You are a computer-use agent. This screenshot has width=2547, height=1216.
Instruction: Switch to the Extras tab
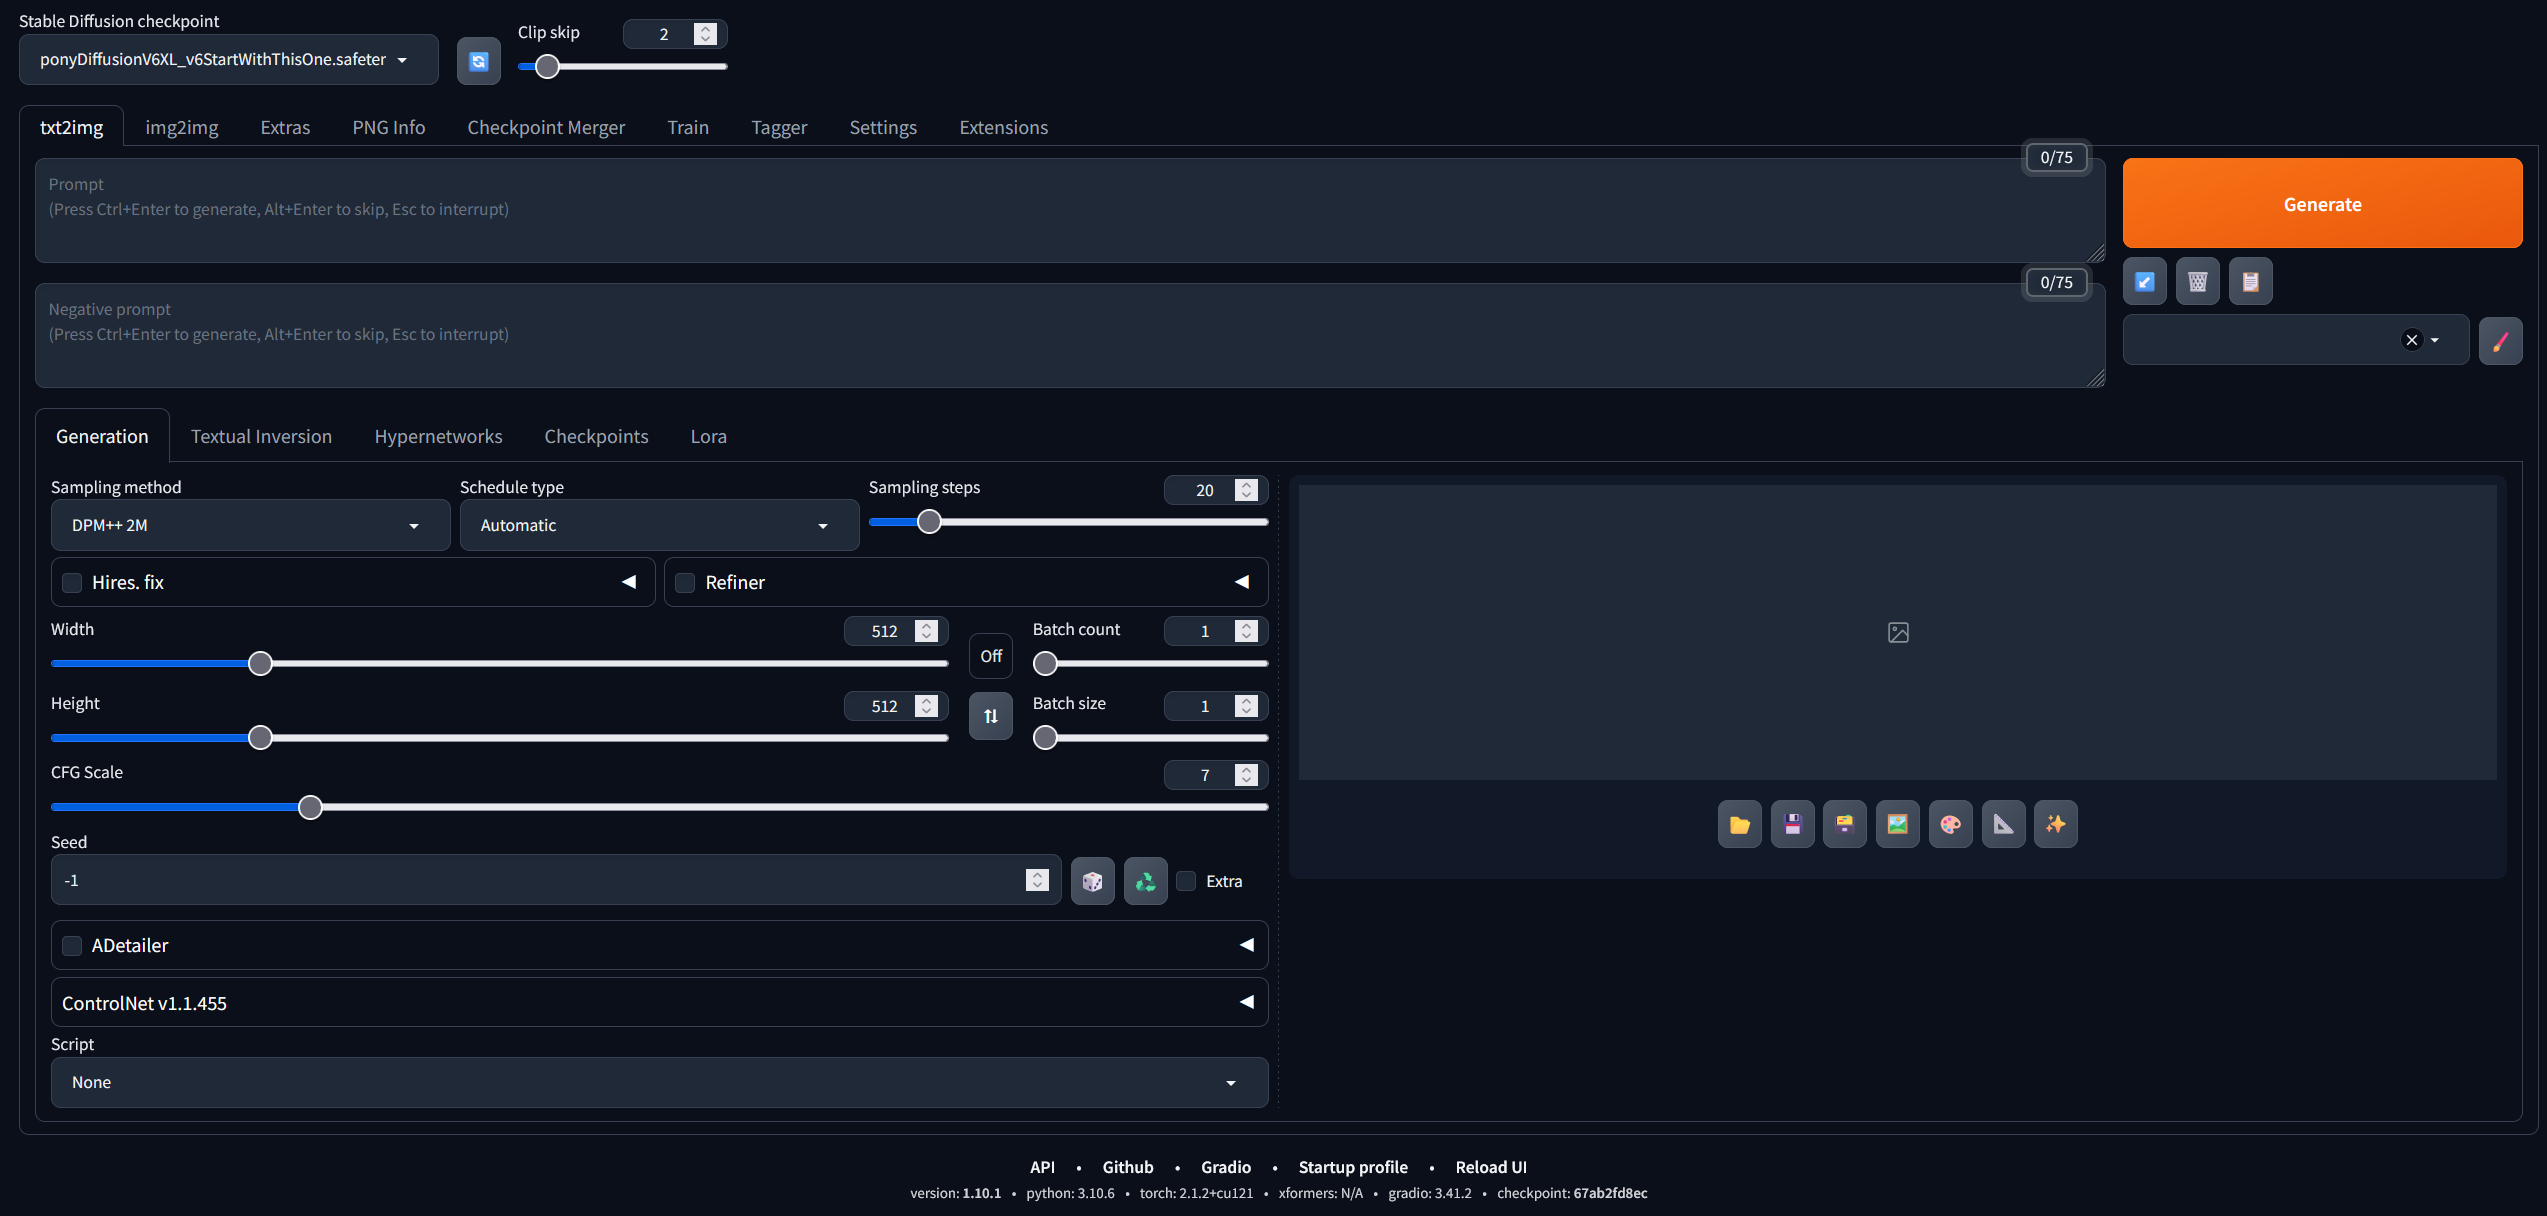tap(285, 127)
